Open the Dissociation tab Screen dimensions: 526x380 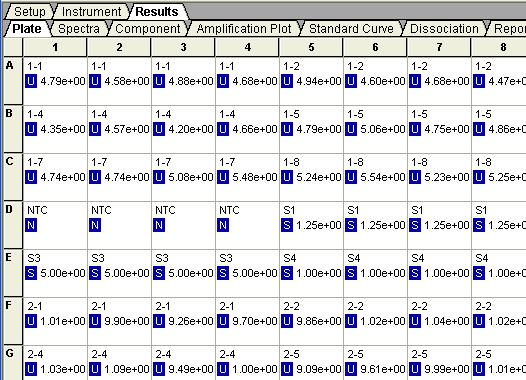click(x=444, y=29)
